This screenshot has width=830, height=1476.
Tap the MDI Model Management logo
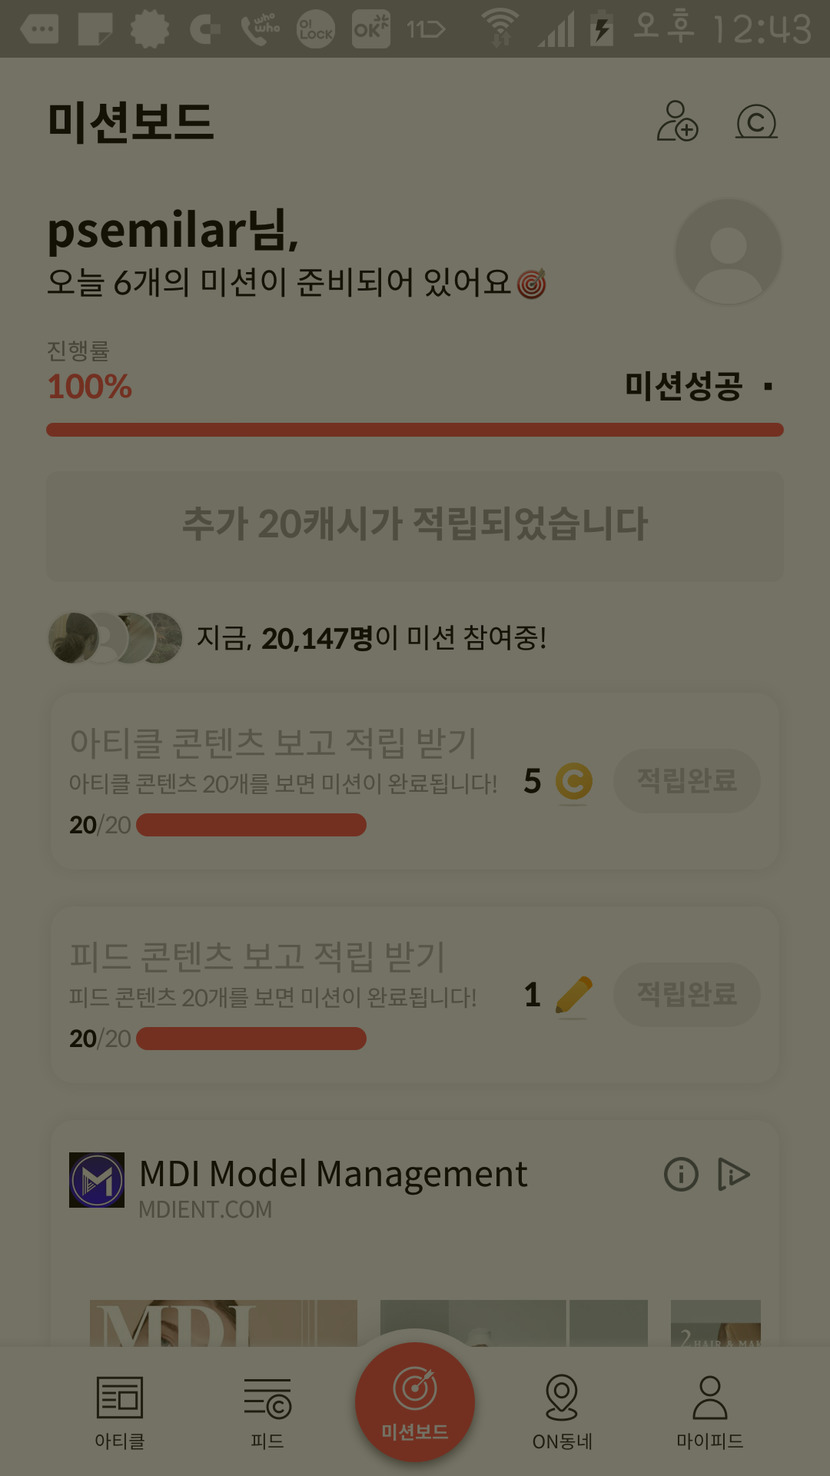(x=97, y=1180)
